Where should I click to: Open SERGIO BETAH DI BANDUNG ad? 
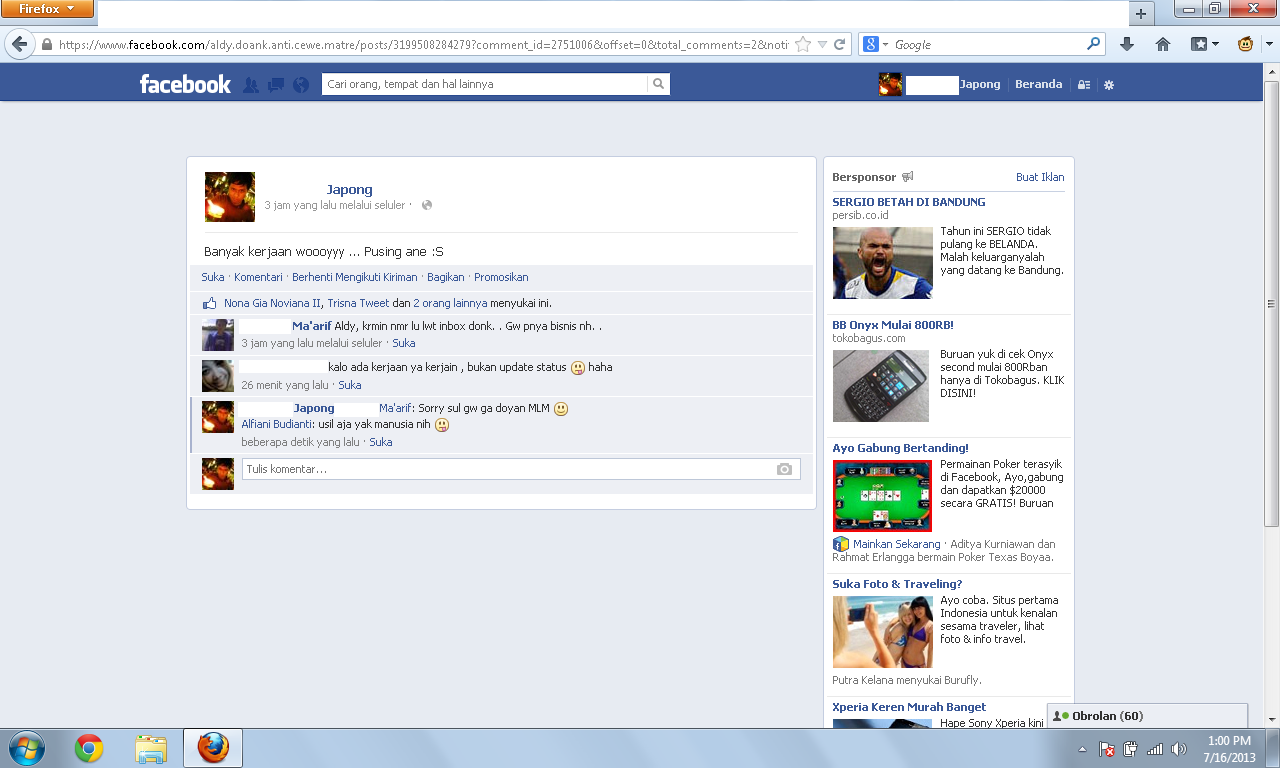click(908, 202)
